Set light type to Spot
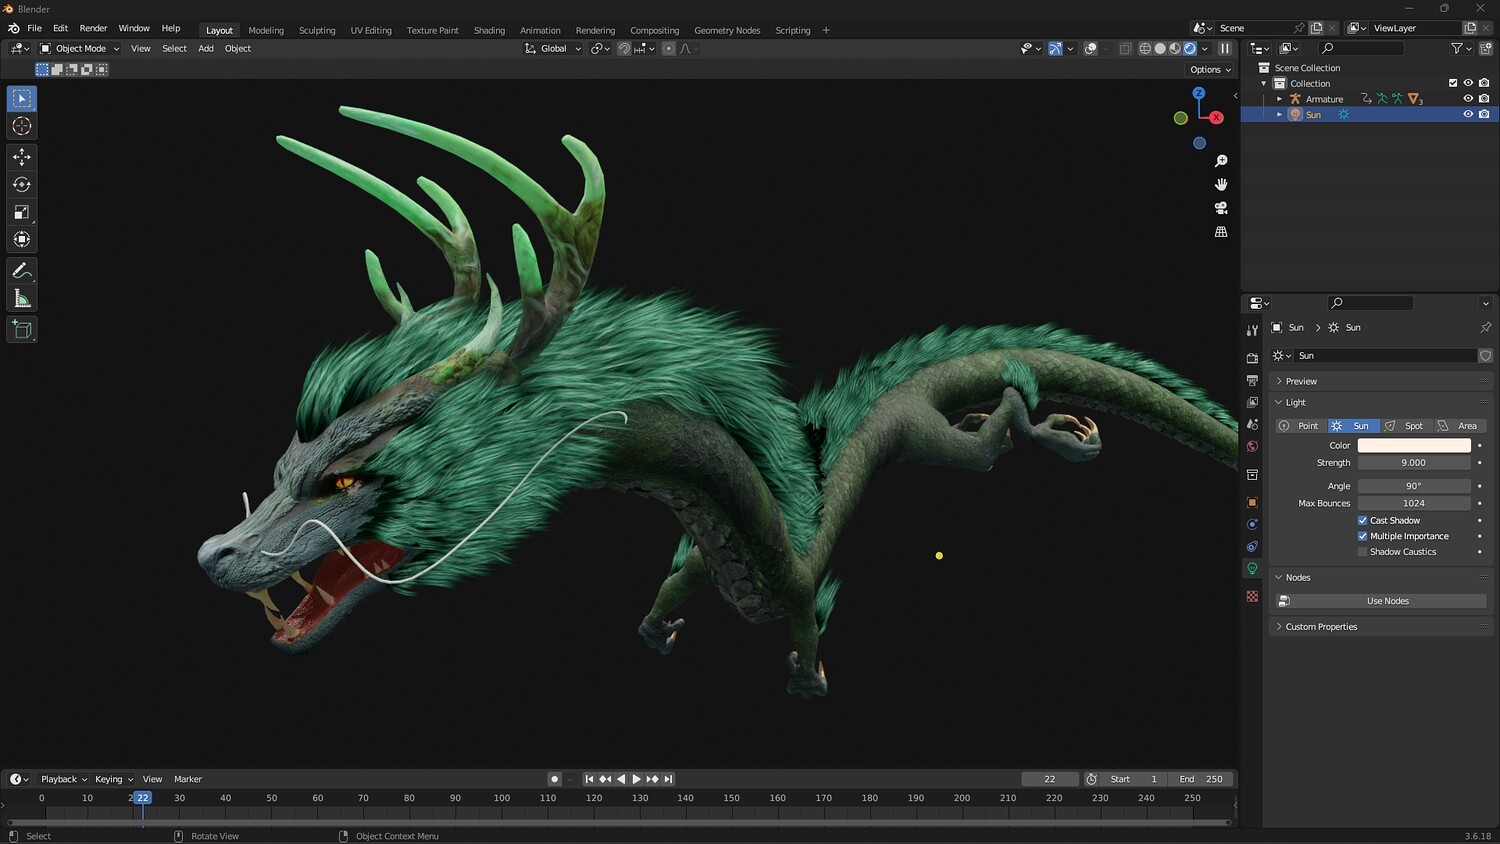Viewport: 1500px width, 844px height. [1405, 426]
